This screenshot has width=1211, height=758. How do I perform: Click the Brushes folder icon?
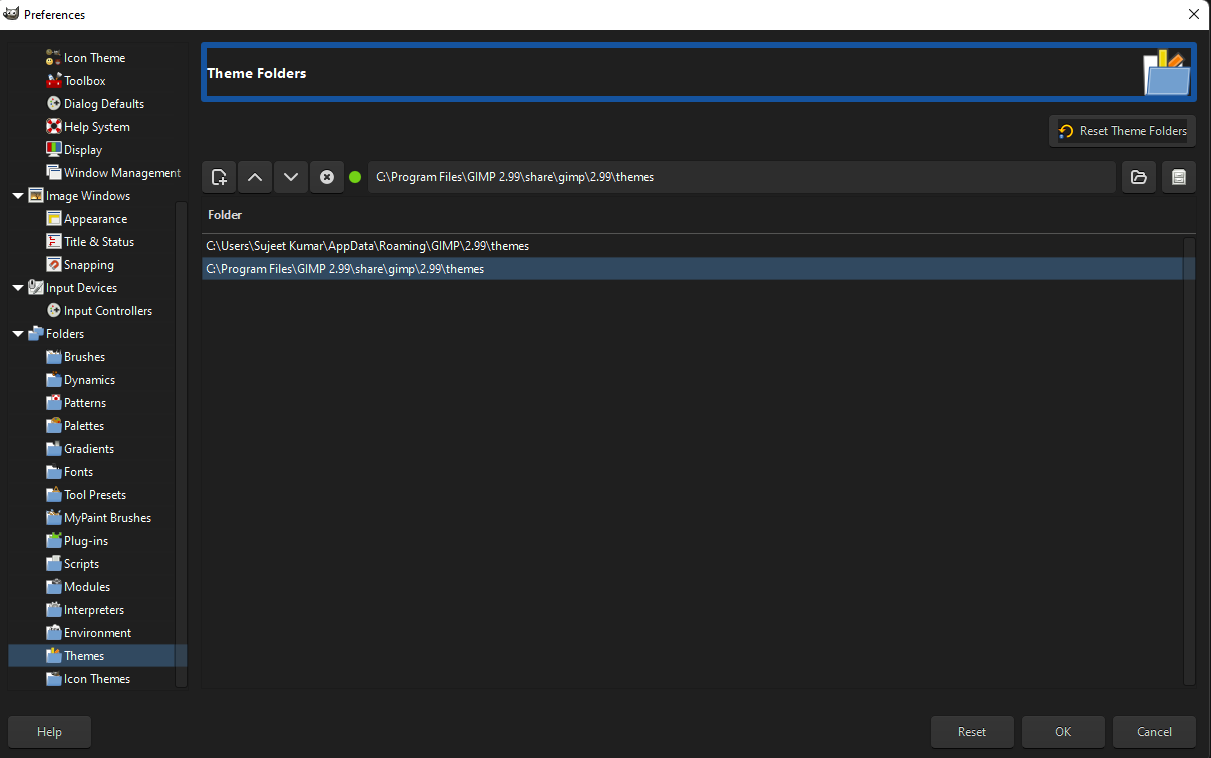(54, 357)
